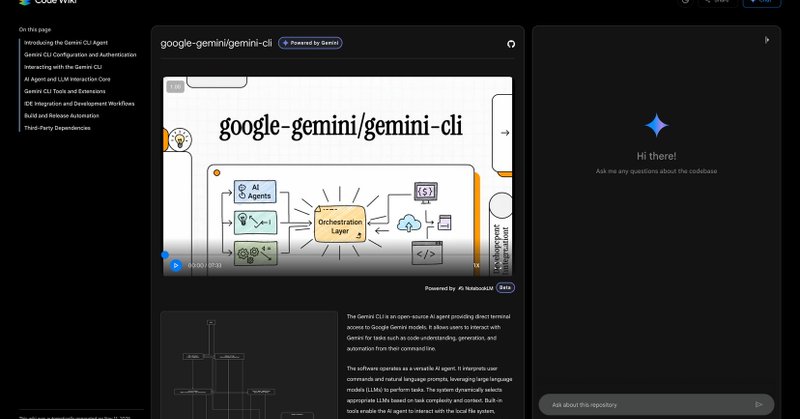This screenshot has height=419, width=800.
Task: Click the Powered by Gemini badge
Action: (x=310, y=43)
